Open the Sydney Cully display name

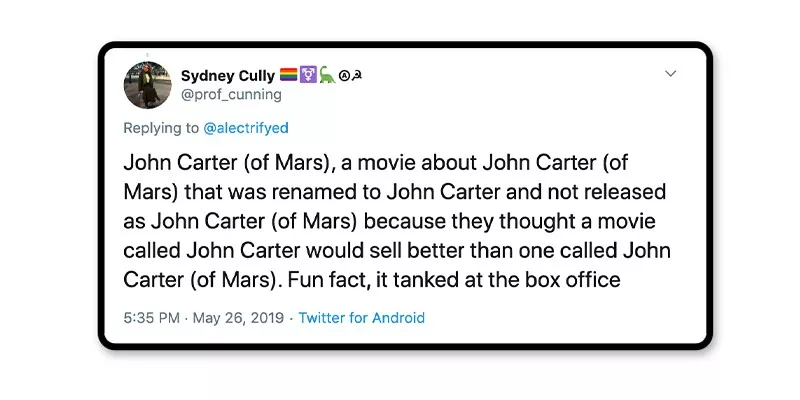225,75
